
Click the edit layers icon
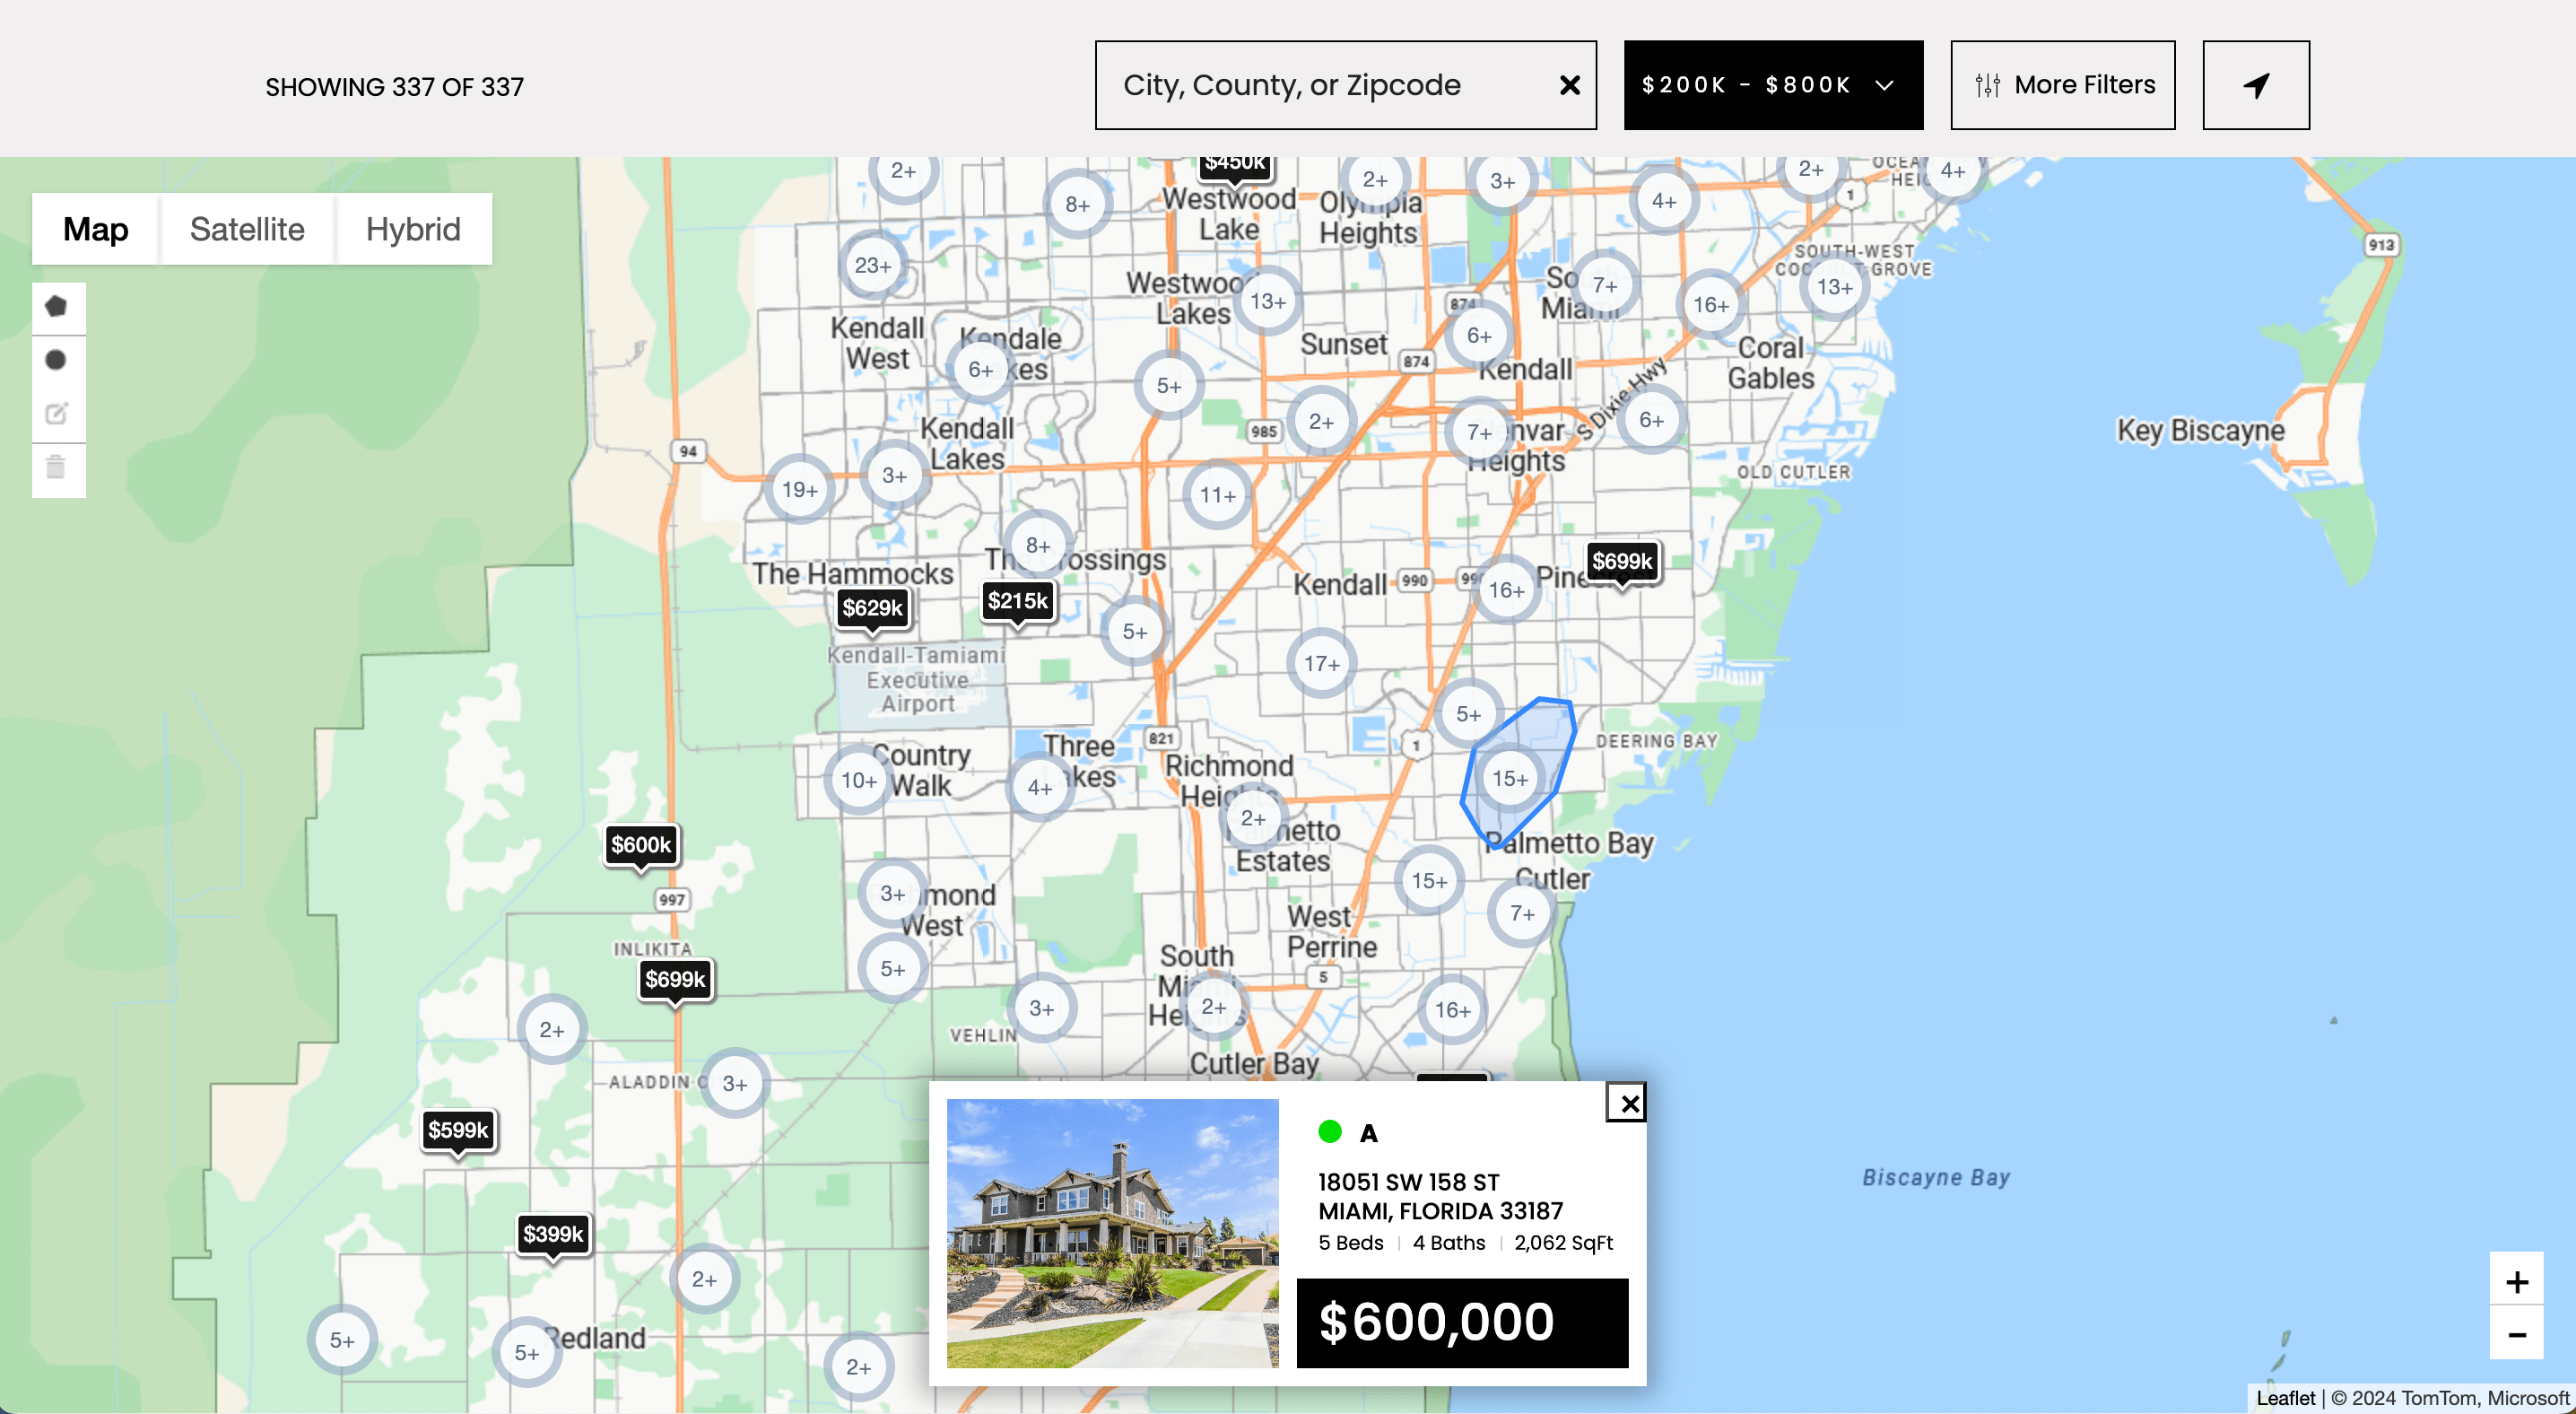[57, 414]
